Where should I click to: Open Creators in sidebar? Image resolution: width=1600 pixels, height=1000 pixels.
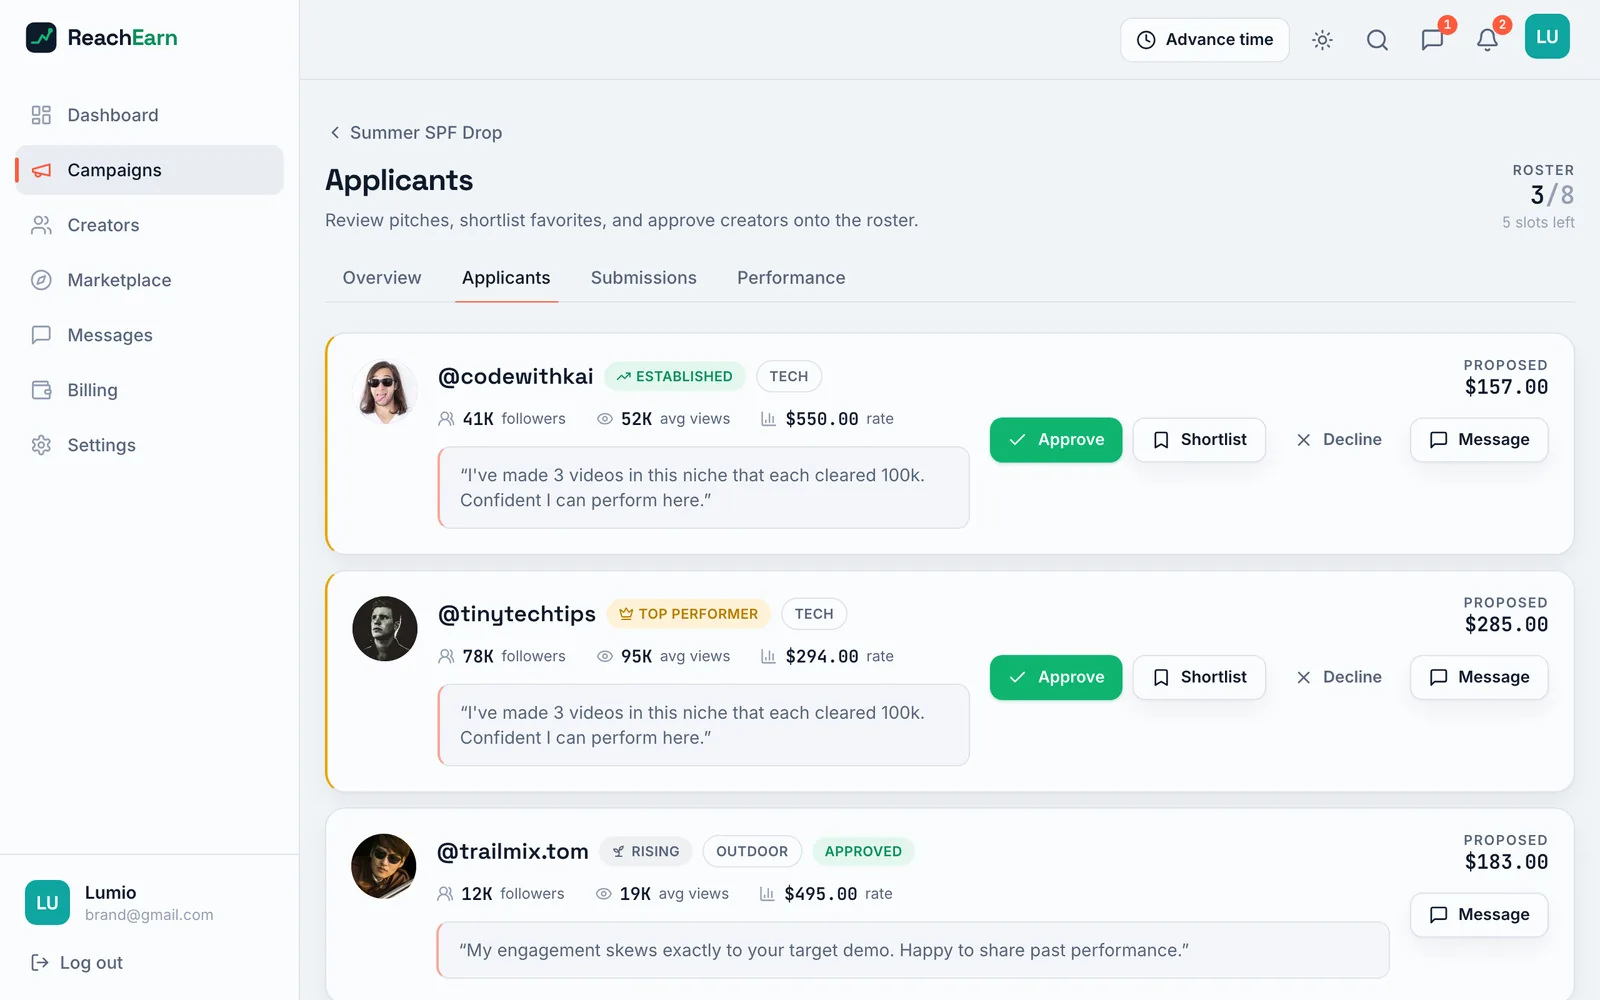(150, 225)
